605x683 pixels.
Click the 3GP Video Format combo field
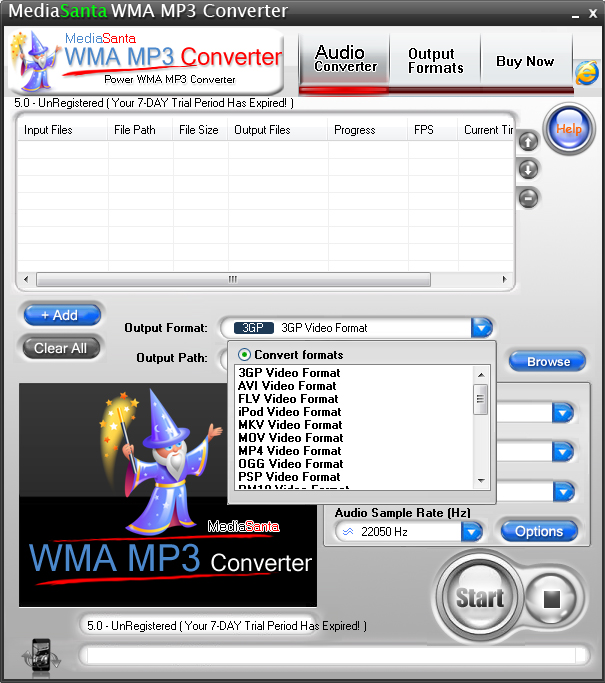tap(356, 328)
